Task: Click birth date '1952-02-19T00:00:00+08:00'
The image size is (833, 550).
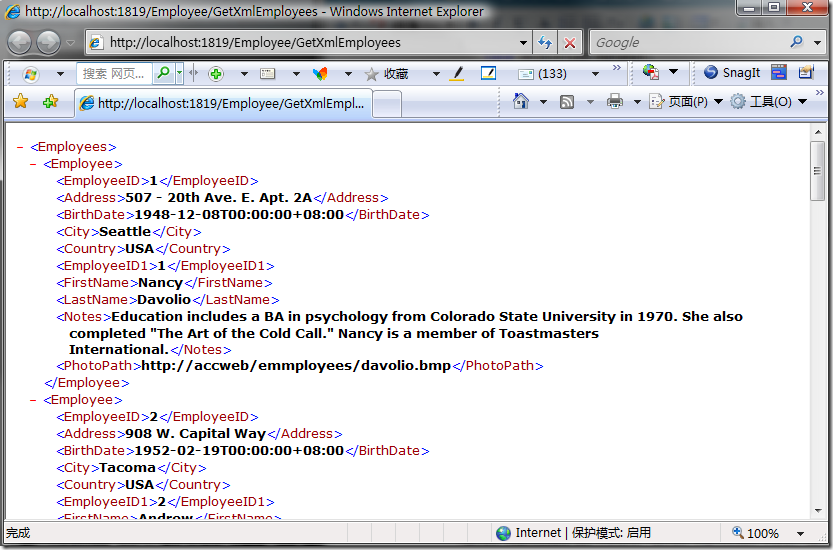Action: click(239, 451)
